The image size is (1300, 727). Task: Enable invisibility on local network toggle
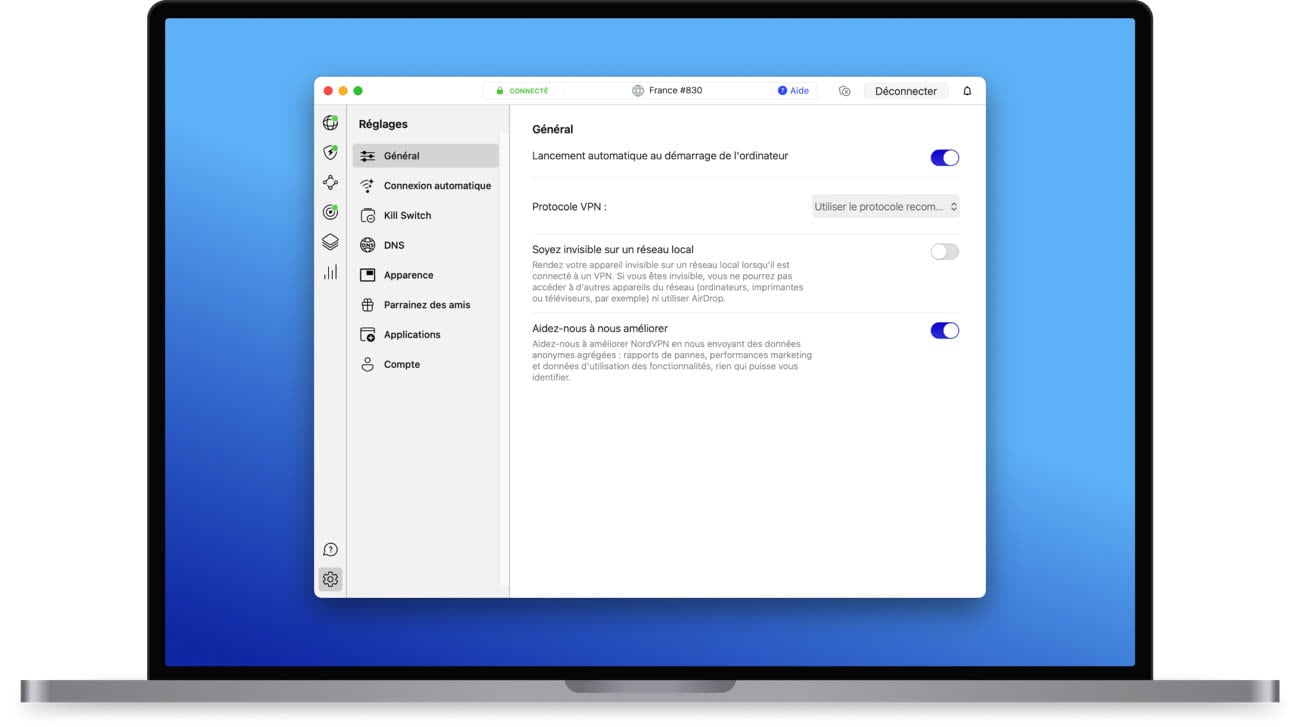(944, 252)
